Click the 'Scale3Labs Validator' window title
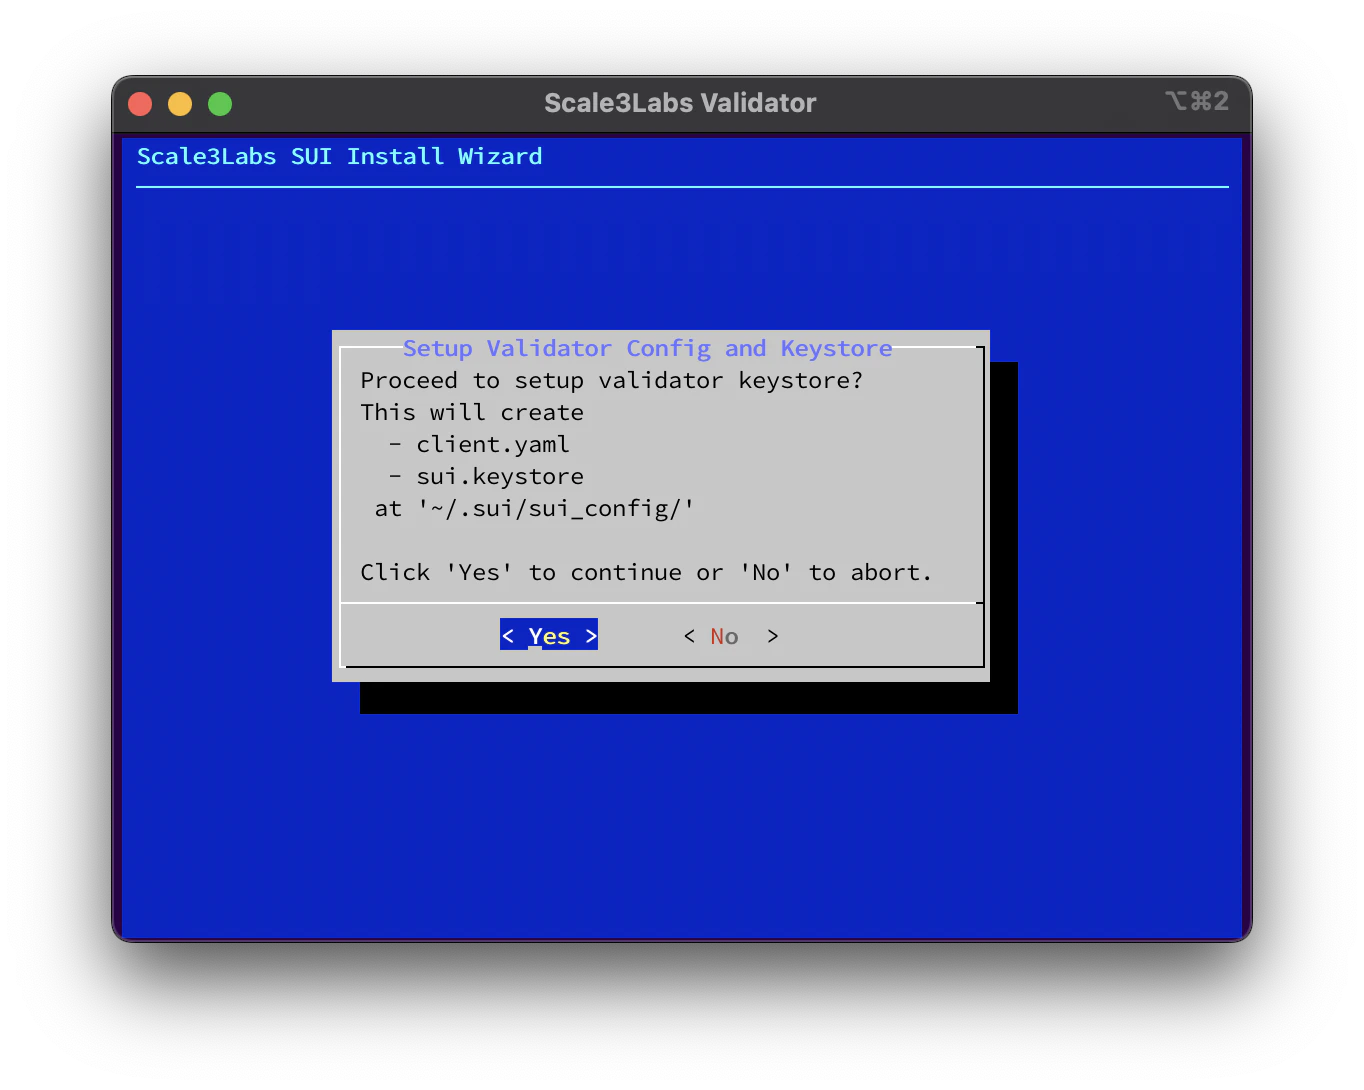Image resolution: width=1364 pixels, height=1090 pixels. point(680,103)
